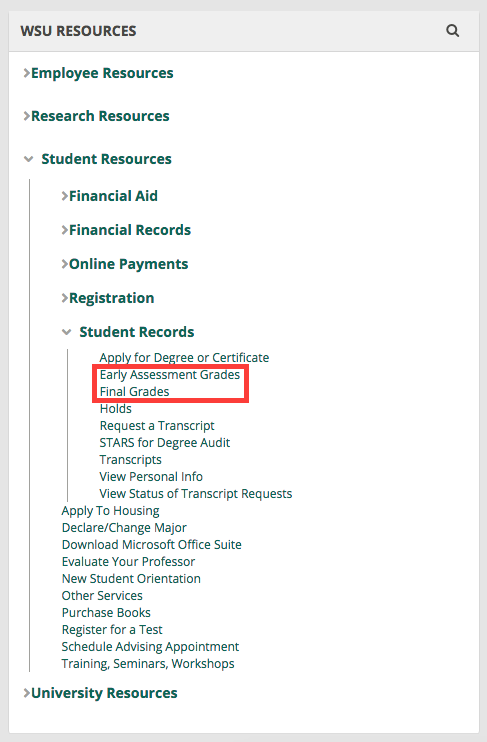Collapse Student Records chevron

[66, 332]
